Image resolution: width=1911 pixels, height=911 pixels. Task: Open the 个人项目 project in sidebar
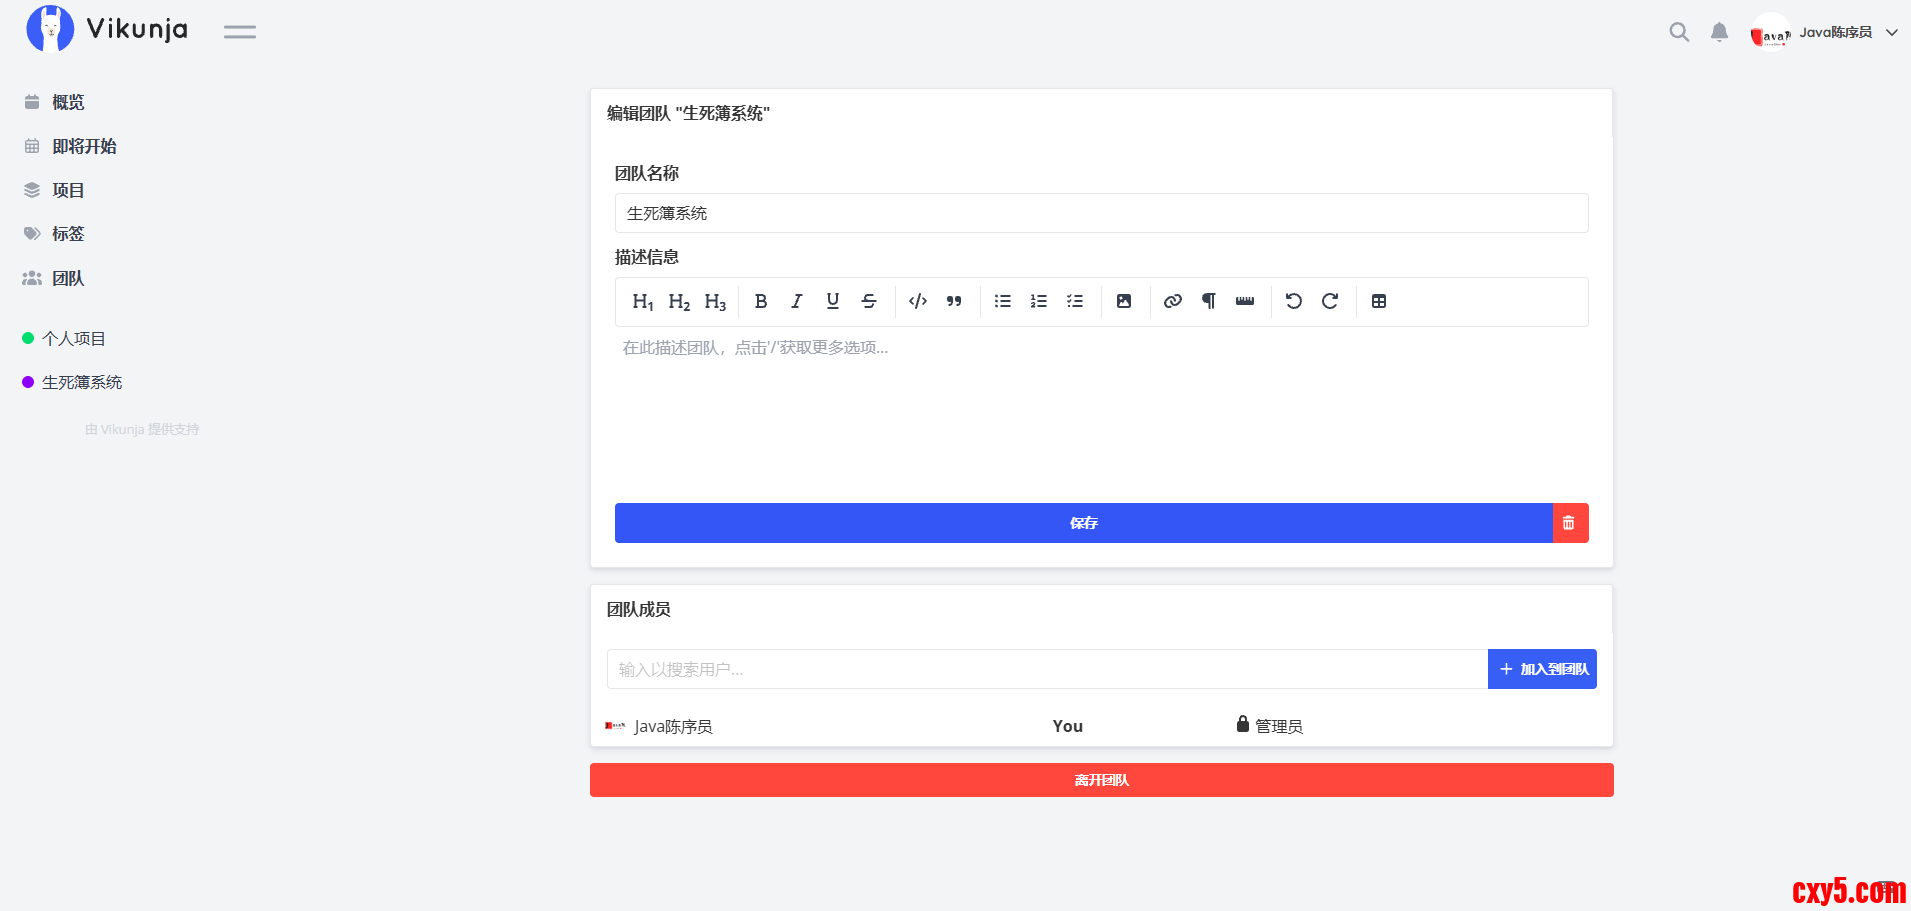[73, 338]
